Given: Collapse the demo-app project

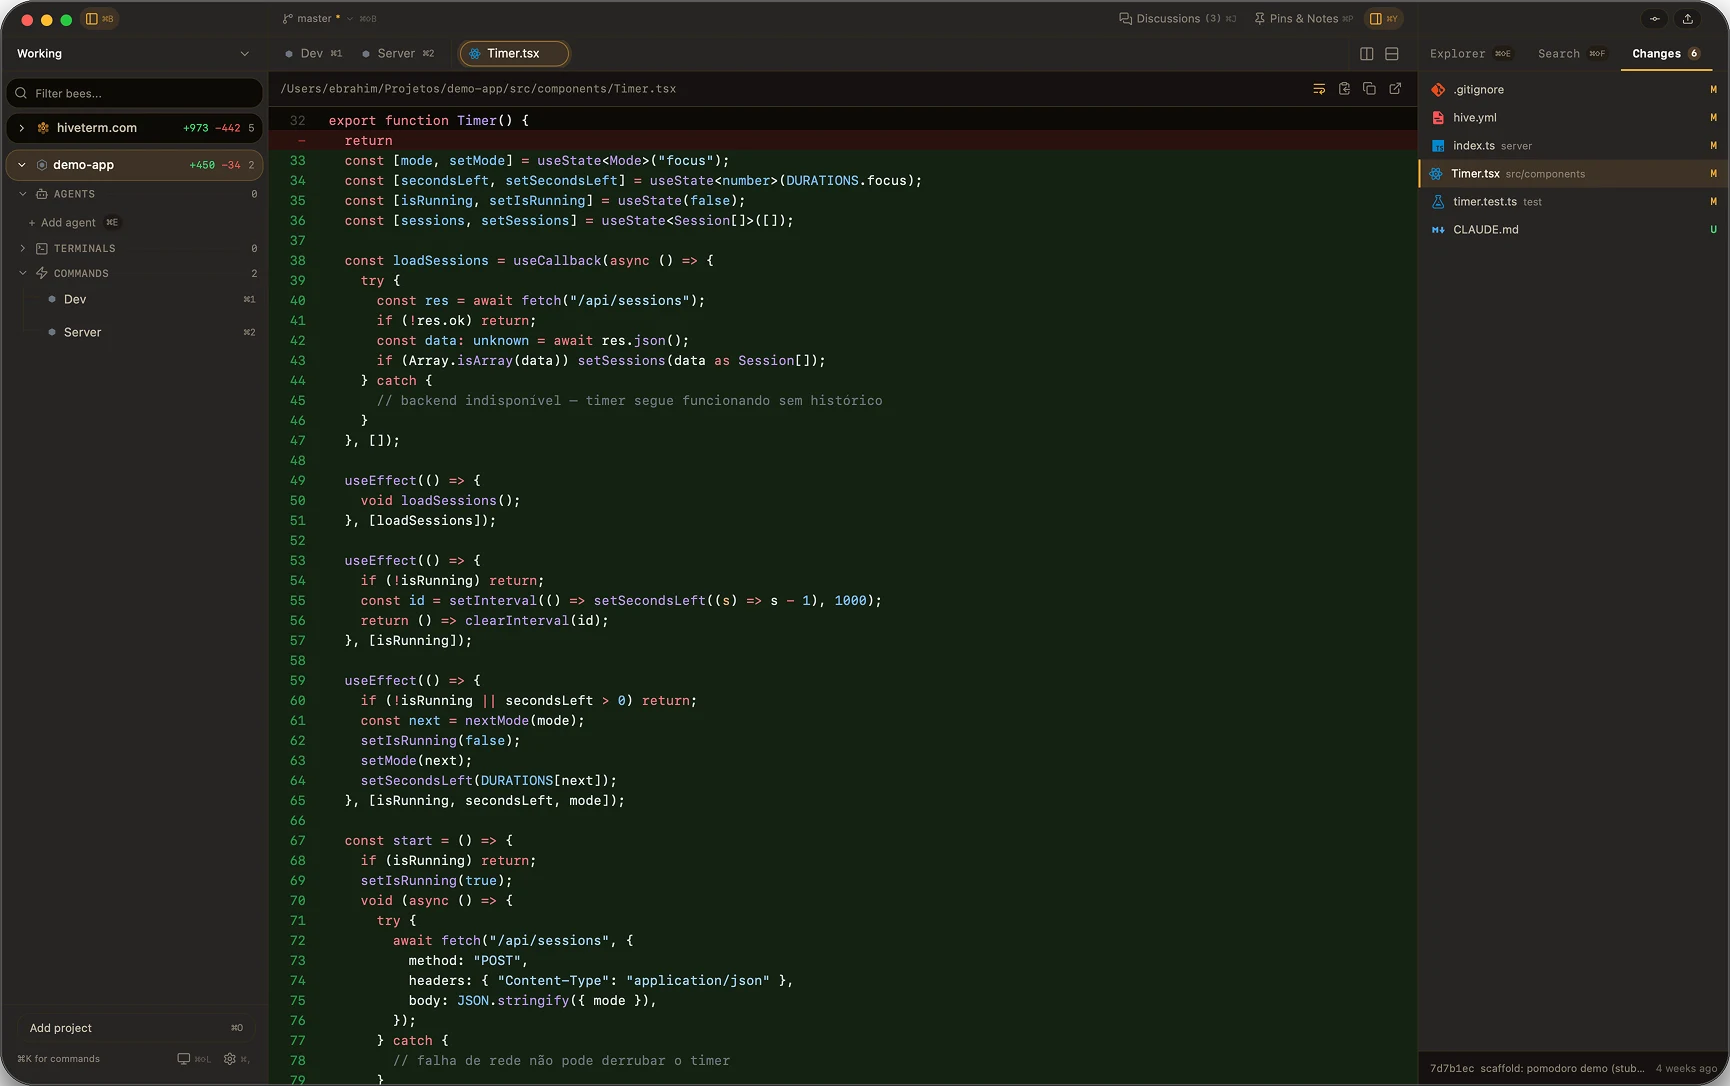Looking at the screenshot, I should [22, 165].
